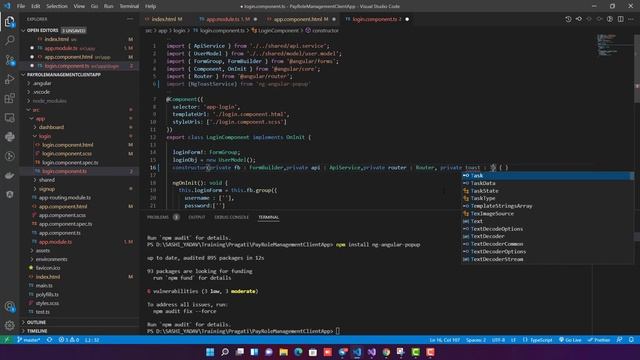Select TaskData autocomplete suggestion
The width and height of the screenshot is (640, 360).
click(x=547, y=183)
